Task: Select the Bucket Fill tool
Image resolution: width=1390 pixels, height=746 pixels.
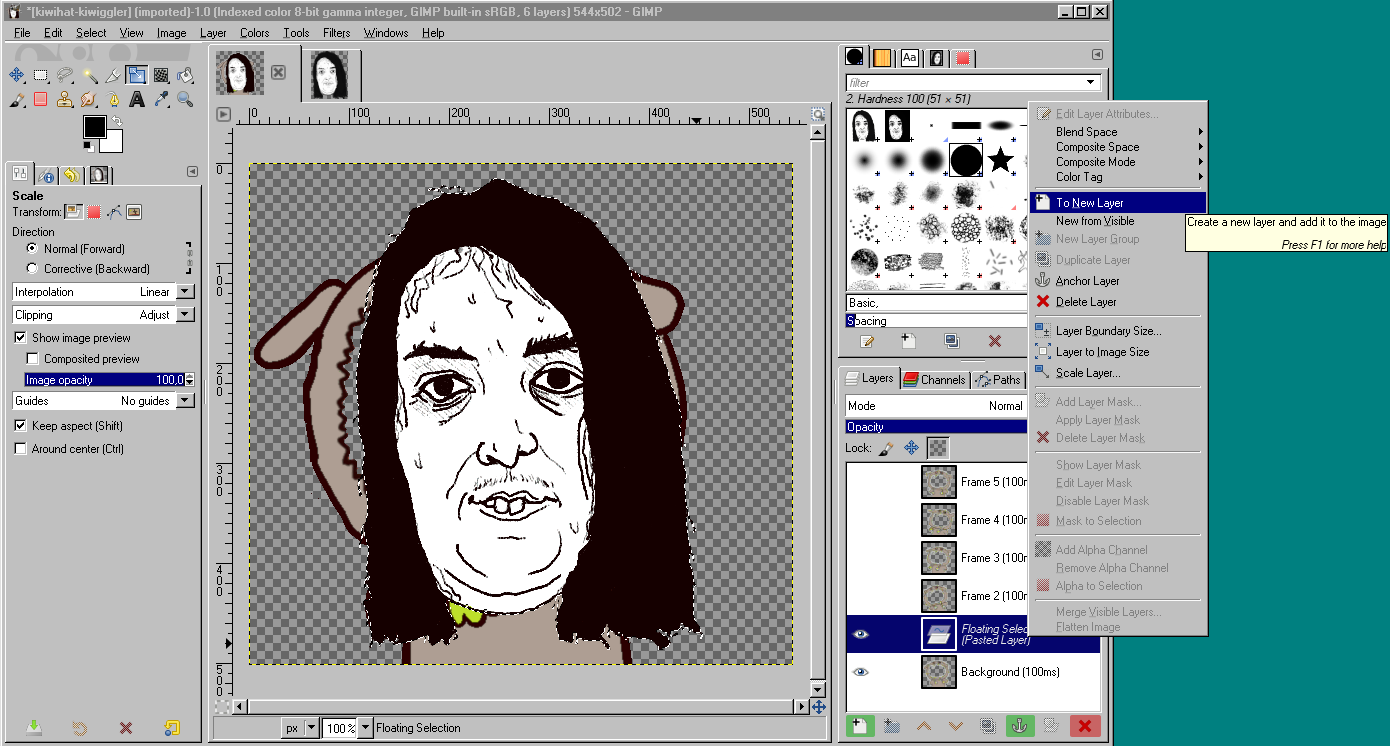Action: (x=185, y=75)
